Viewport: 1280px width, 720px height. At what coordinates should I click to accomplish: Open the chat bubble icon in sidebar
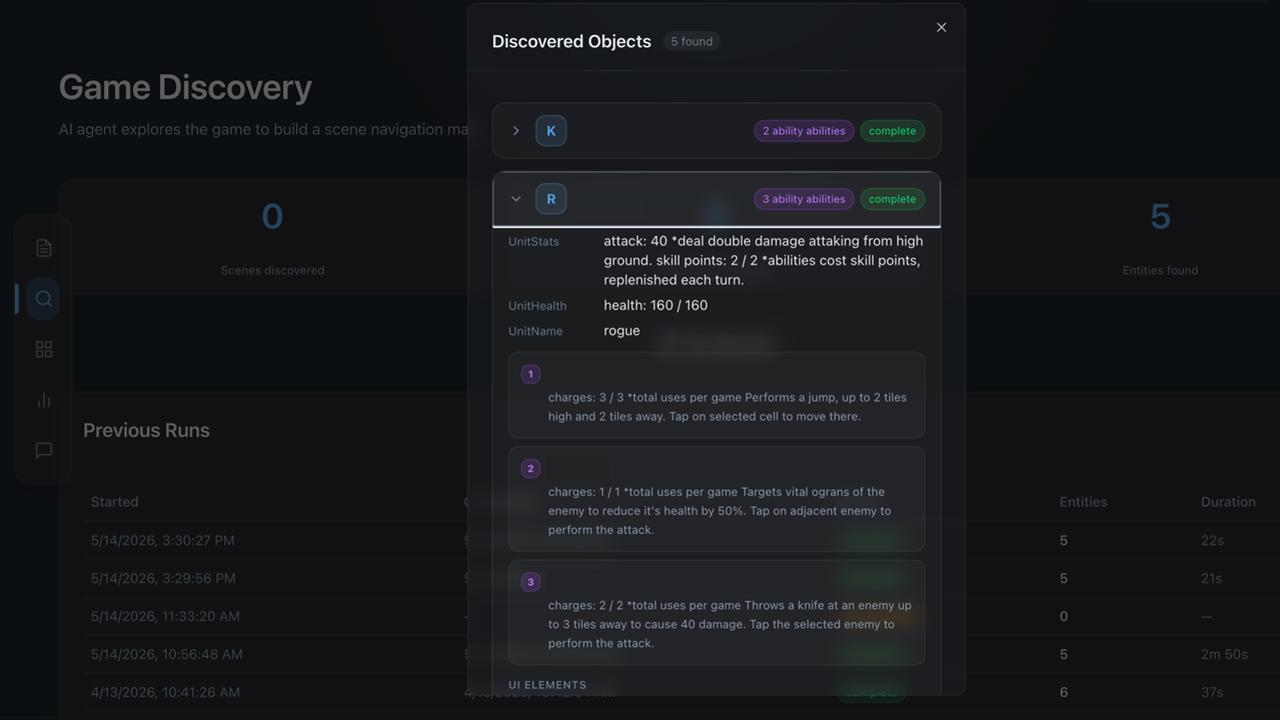[x=44, y=450]
